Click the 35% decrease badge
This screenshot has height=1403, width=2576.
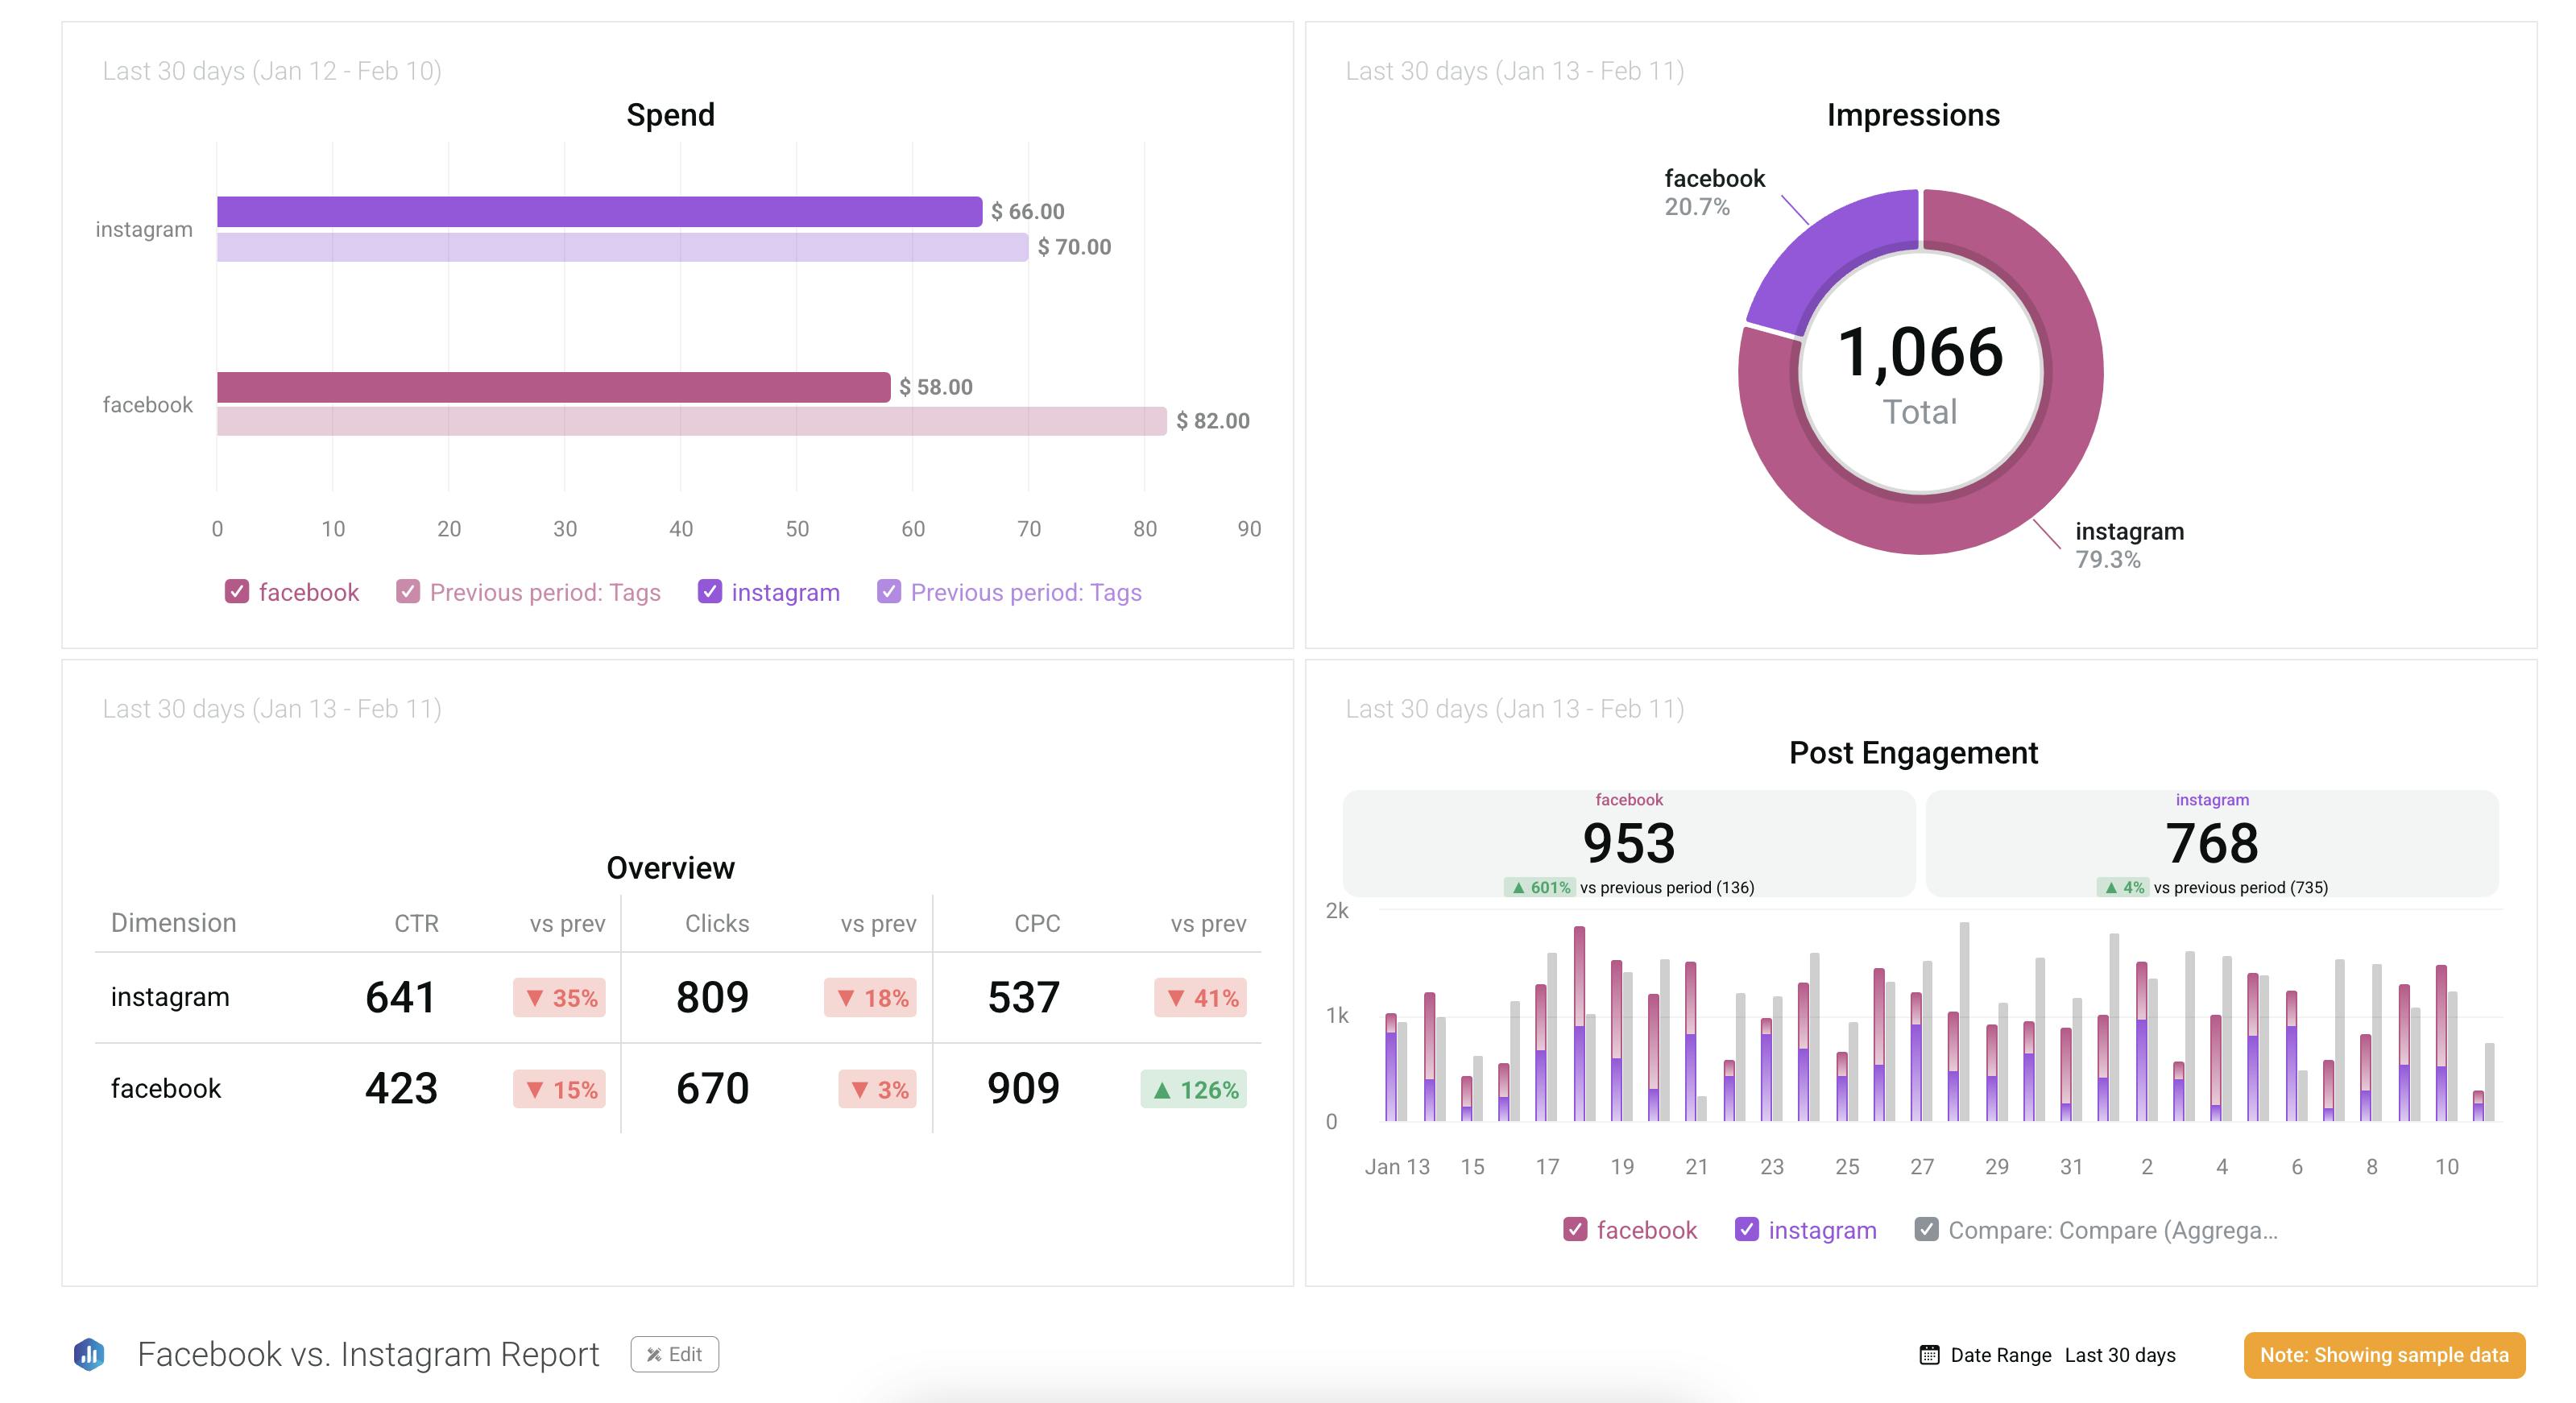[x=559, y=998]
